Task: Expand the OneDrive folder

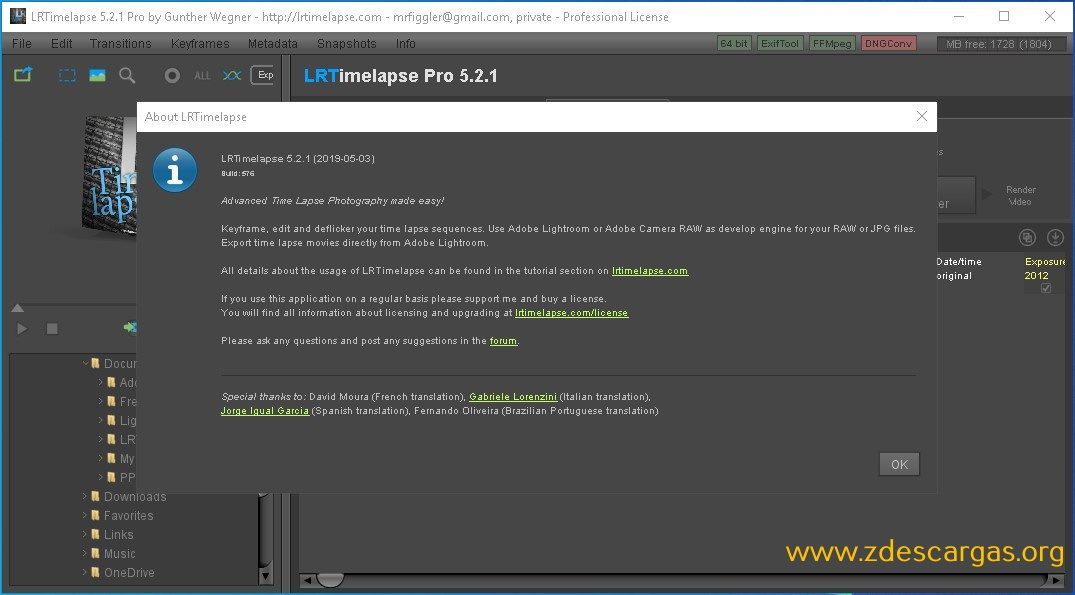Action: click(x=85, y=572)
